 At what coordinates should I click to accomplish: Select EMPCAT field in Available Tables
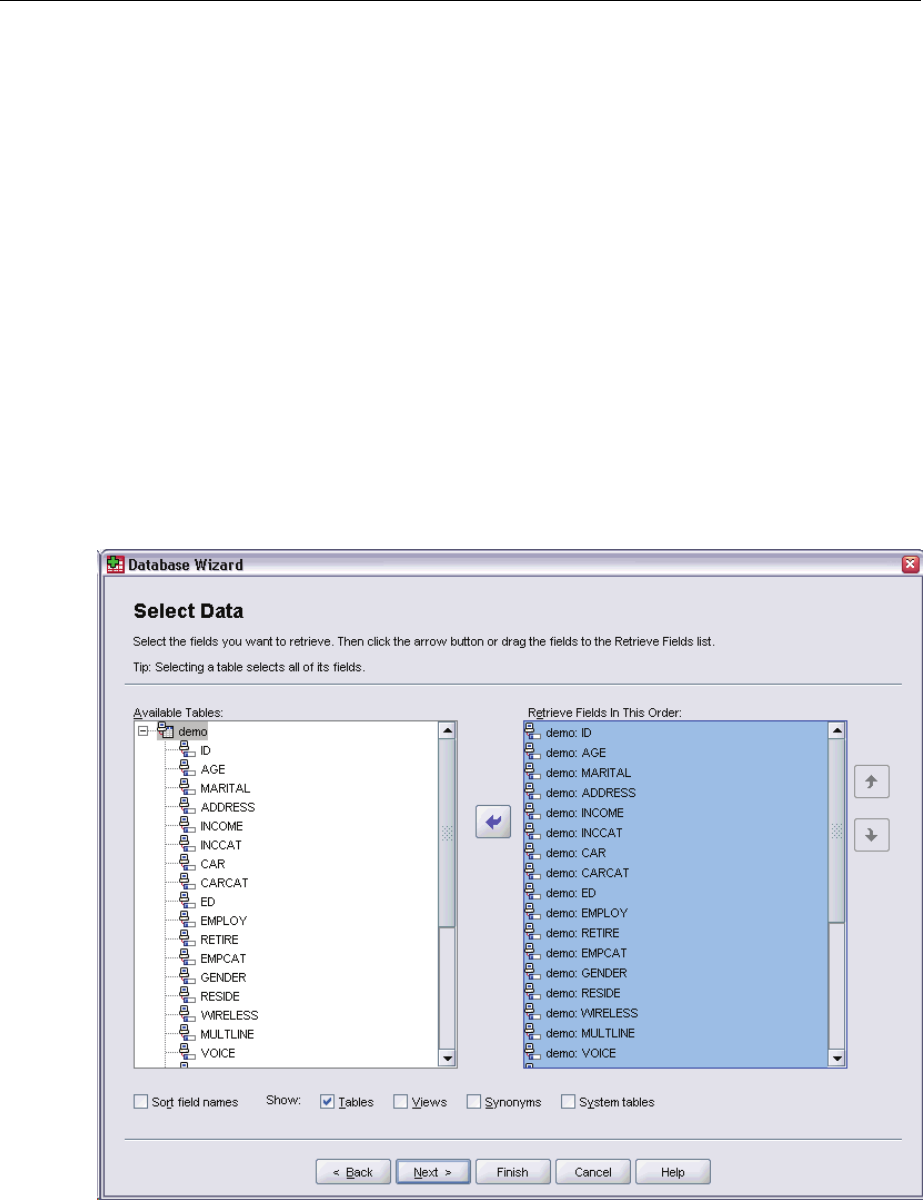(223, 958)
